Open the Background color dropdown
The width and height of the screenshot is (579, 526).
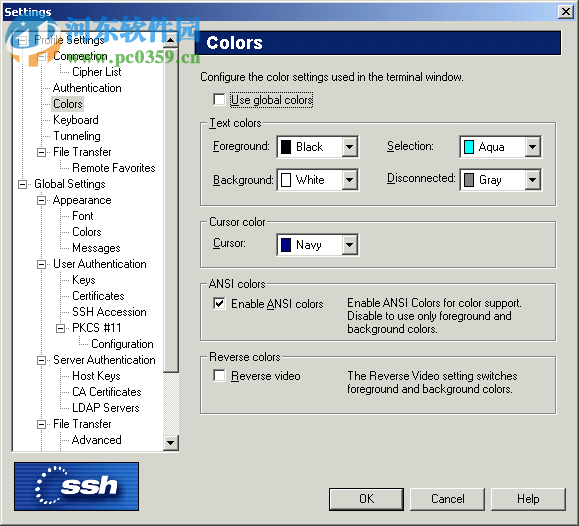349,180
